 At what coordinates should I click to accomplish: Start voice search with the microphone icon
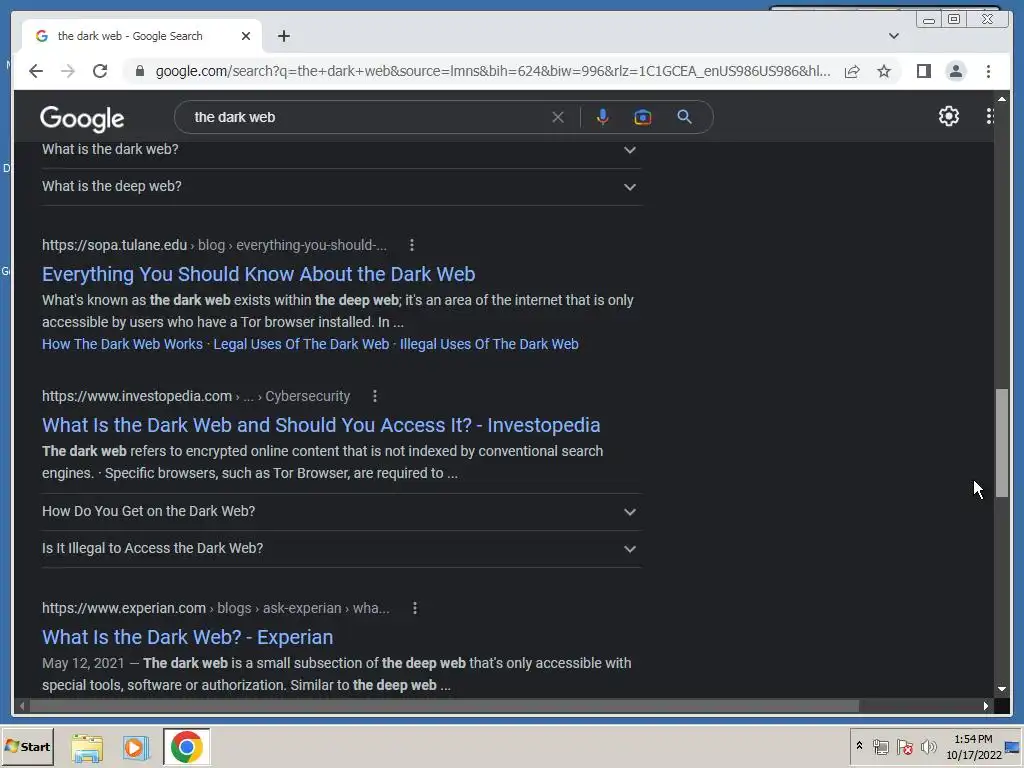point(602,118)
